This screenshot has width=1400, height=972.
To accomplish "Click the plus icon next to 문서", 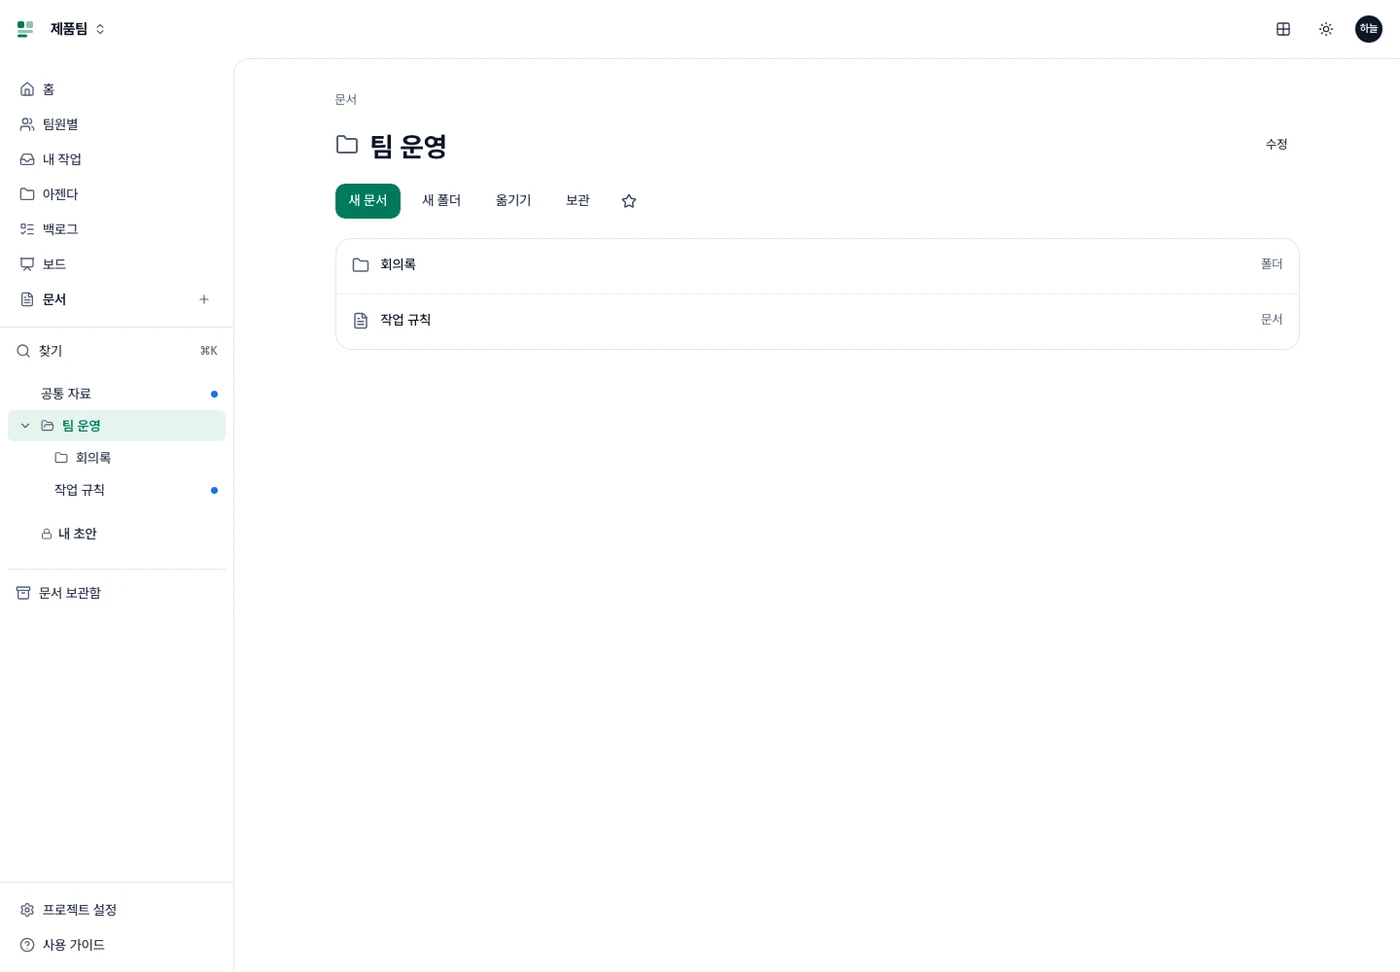I will coord(204,299).
